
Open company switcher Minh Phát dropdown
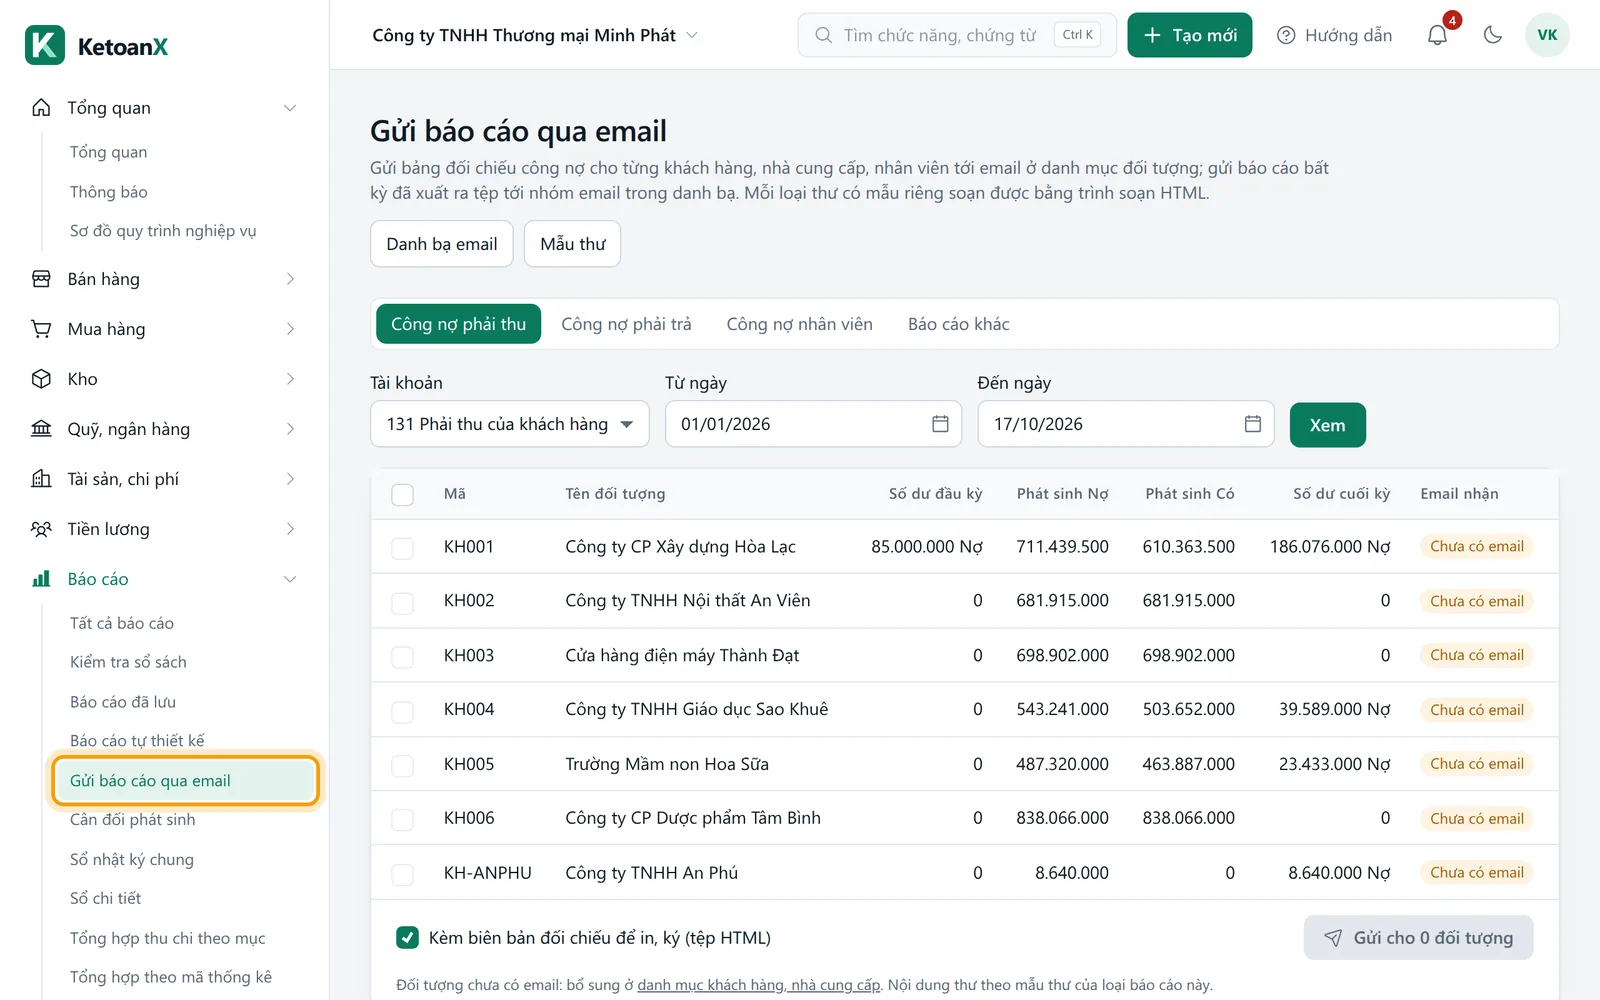coord(534,35)
